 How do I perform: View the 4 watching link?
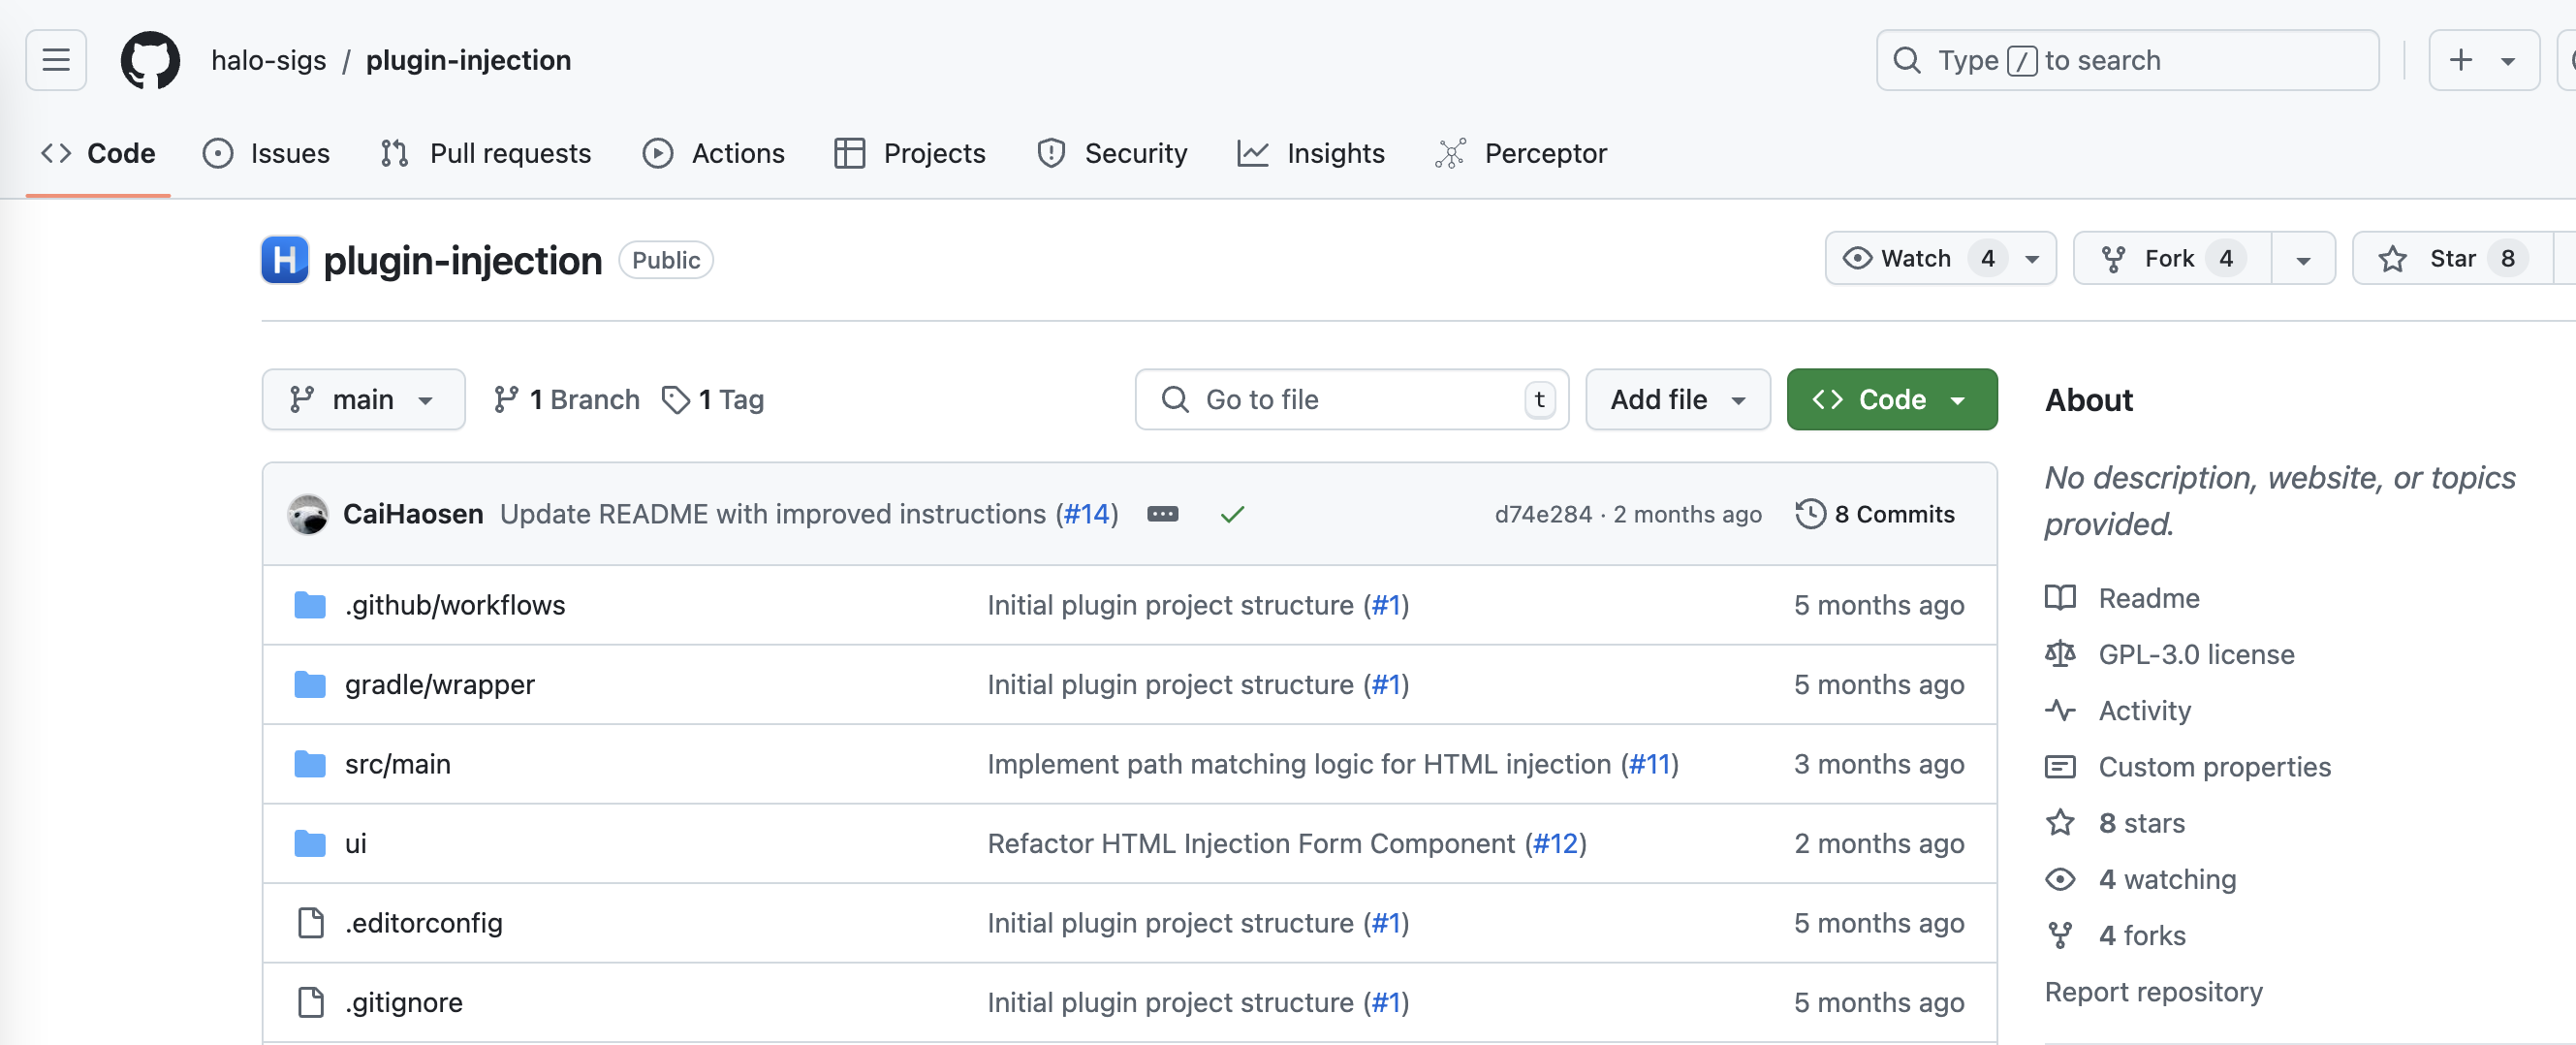click(2167, 879)
